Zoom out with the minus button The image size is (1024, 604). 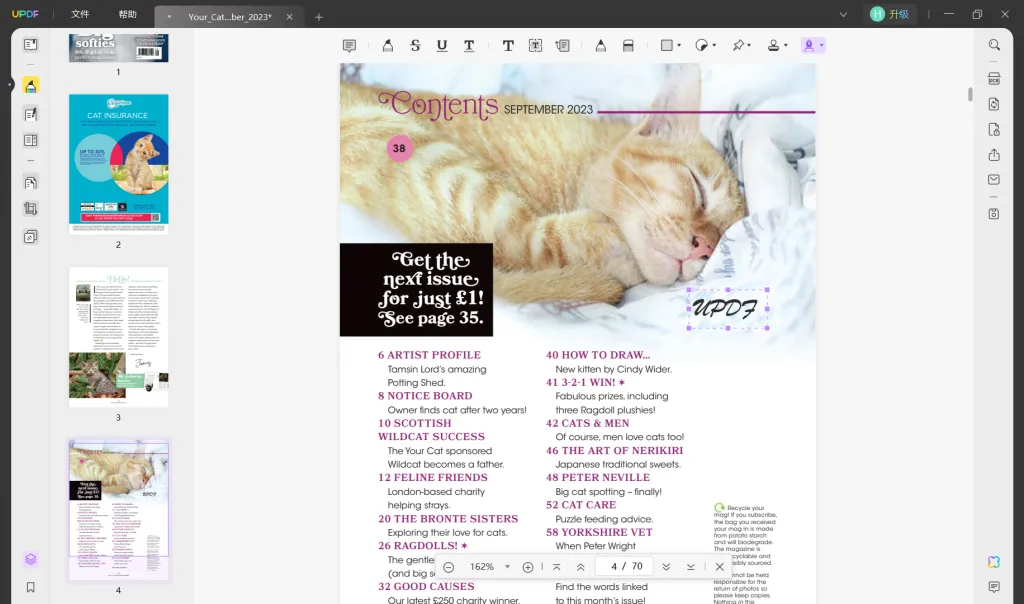(449, 567)
